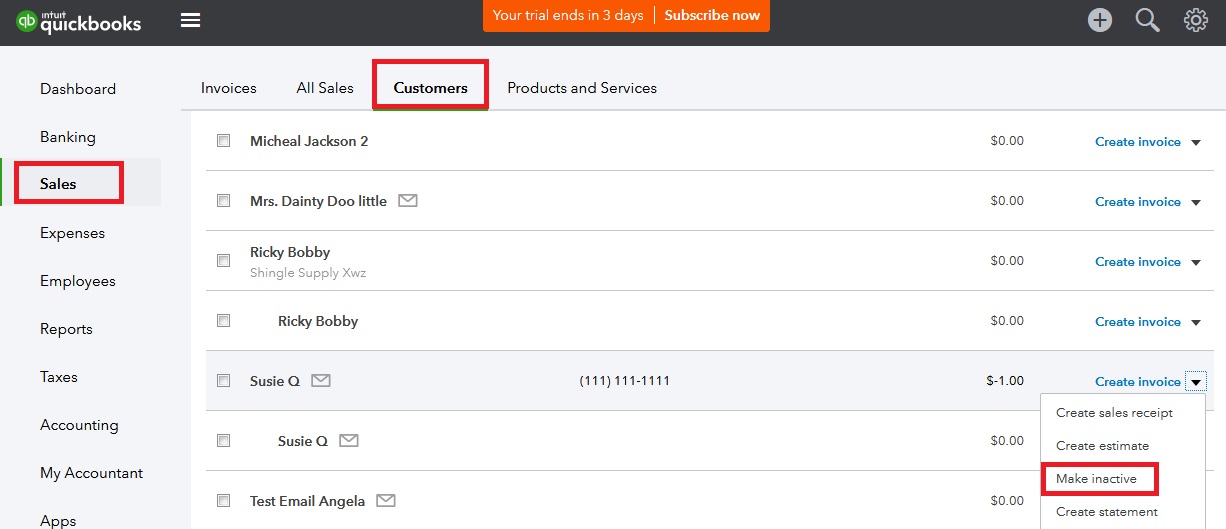
Task: Open the settings gear menu
Action: (1195, 20)
